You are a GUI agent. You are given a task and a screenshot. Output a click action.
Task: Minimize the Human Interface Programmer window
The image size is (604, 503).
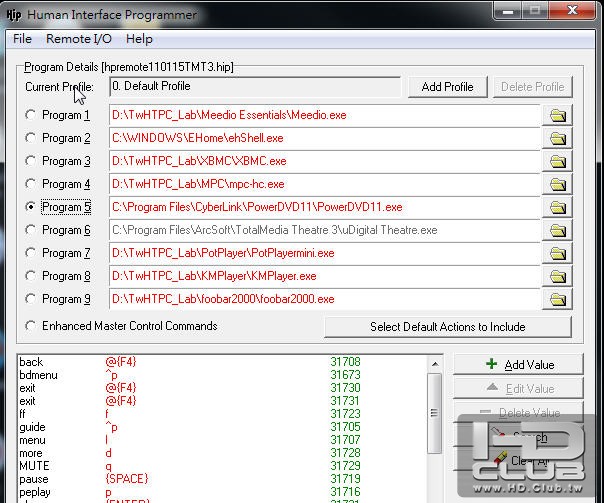[508, 10]
